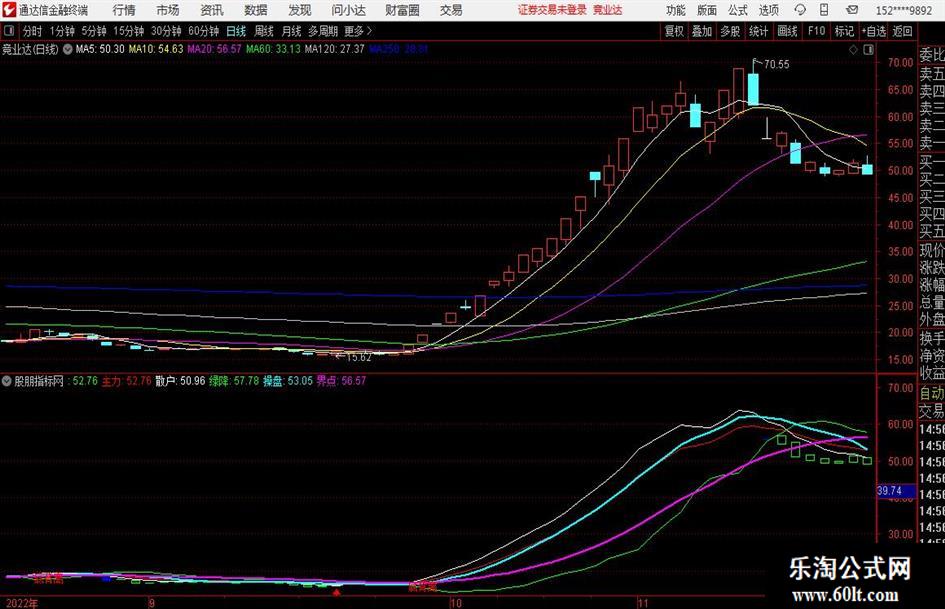
Task: Click the MA10: 54.63 label
Action: tap(155, 49)
